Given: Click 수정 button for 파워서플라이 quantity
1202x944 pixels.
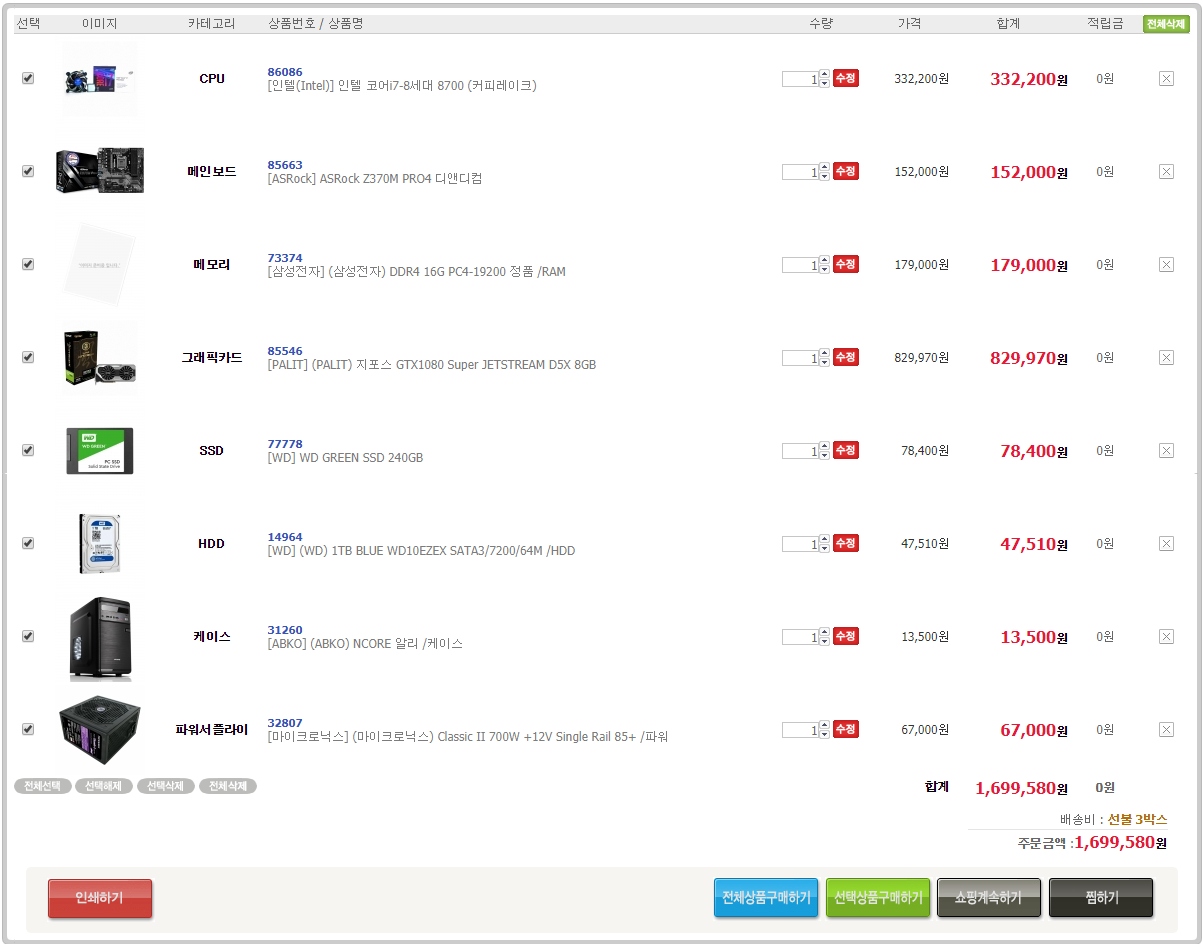Looking at the screenshot, I should click(846, 729).
